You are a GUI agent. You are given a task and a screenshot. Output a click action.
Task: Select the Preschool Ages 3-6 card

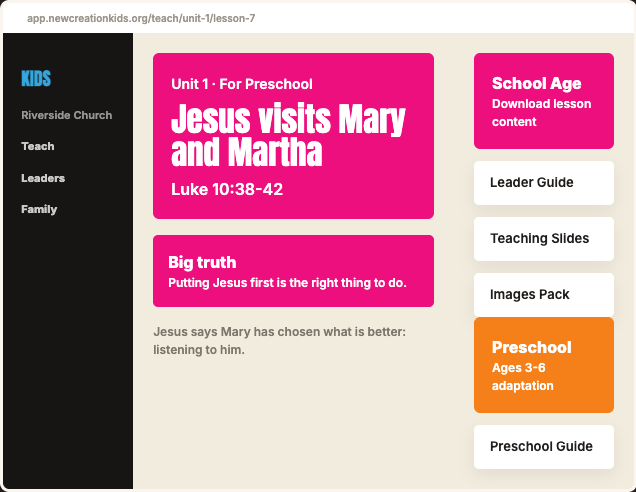(x=544, y=365)
